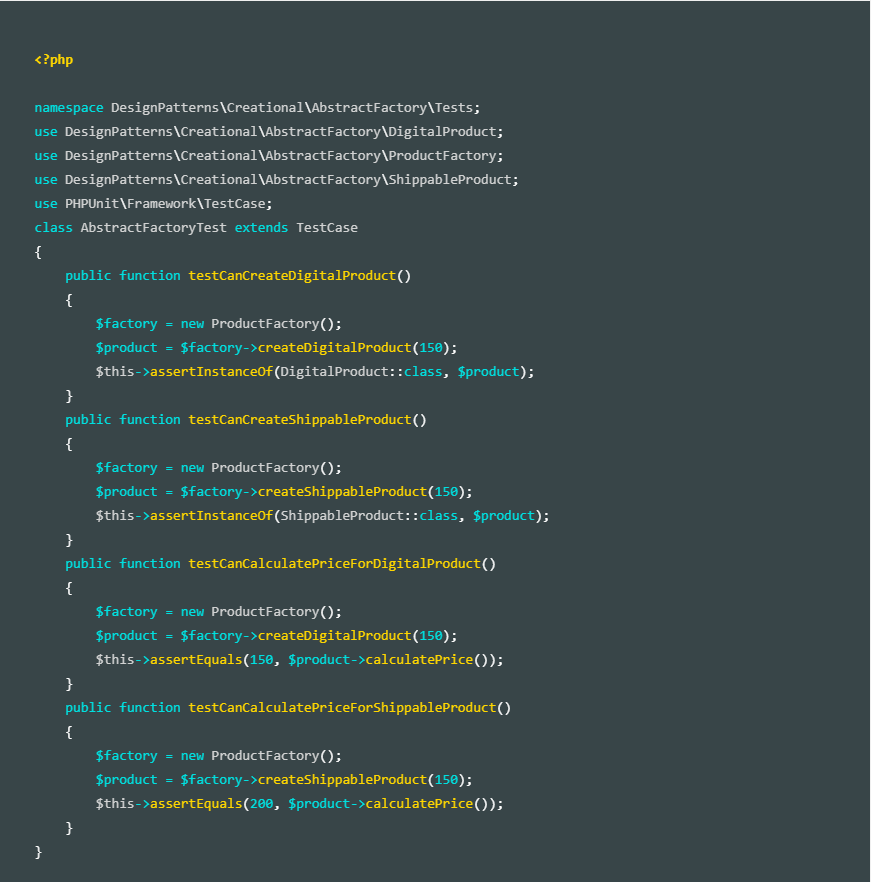Click the final closing brace of the class
Viewport: 871px width, 882px height.
point(38,852)
